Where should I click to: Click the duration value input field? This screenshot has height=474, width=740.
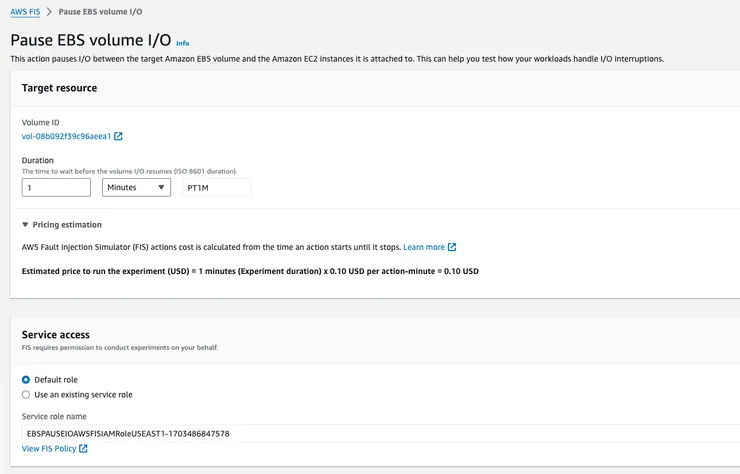(x=56, y=187)
